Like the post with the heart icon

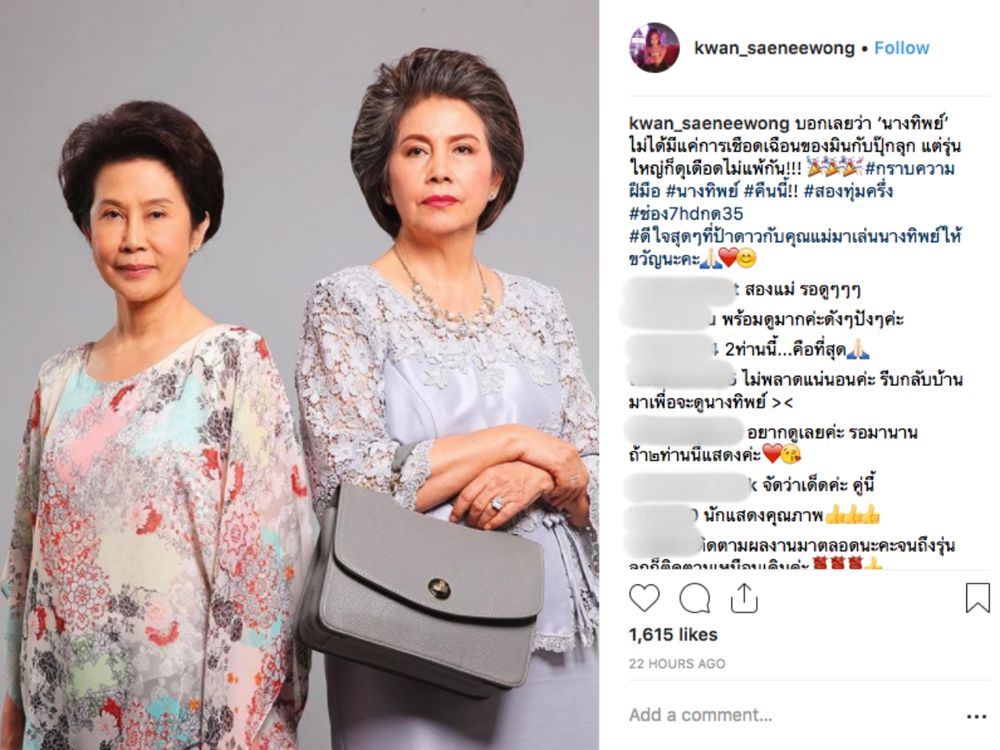[644, 599]
